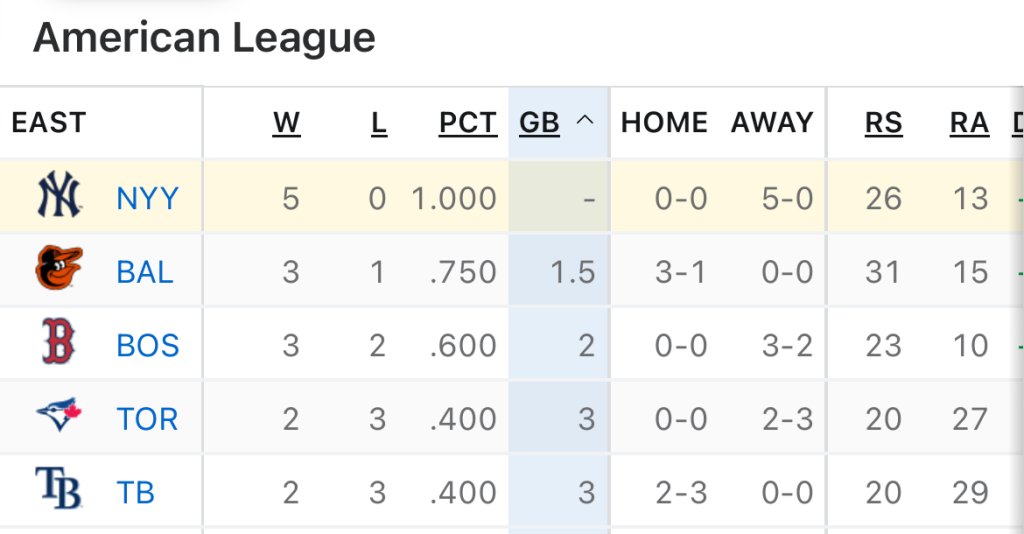Click the Boston Red Sox logo icon
The height and width of the screenshot is (534, 1024).
click(x=59, y=343)
